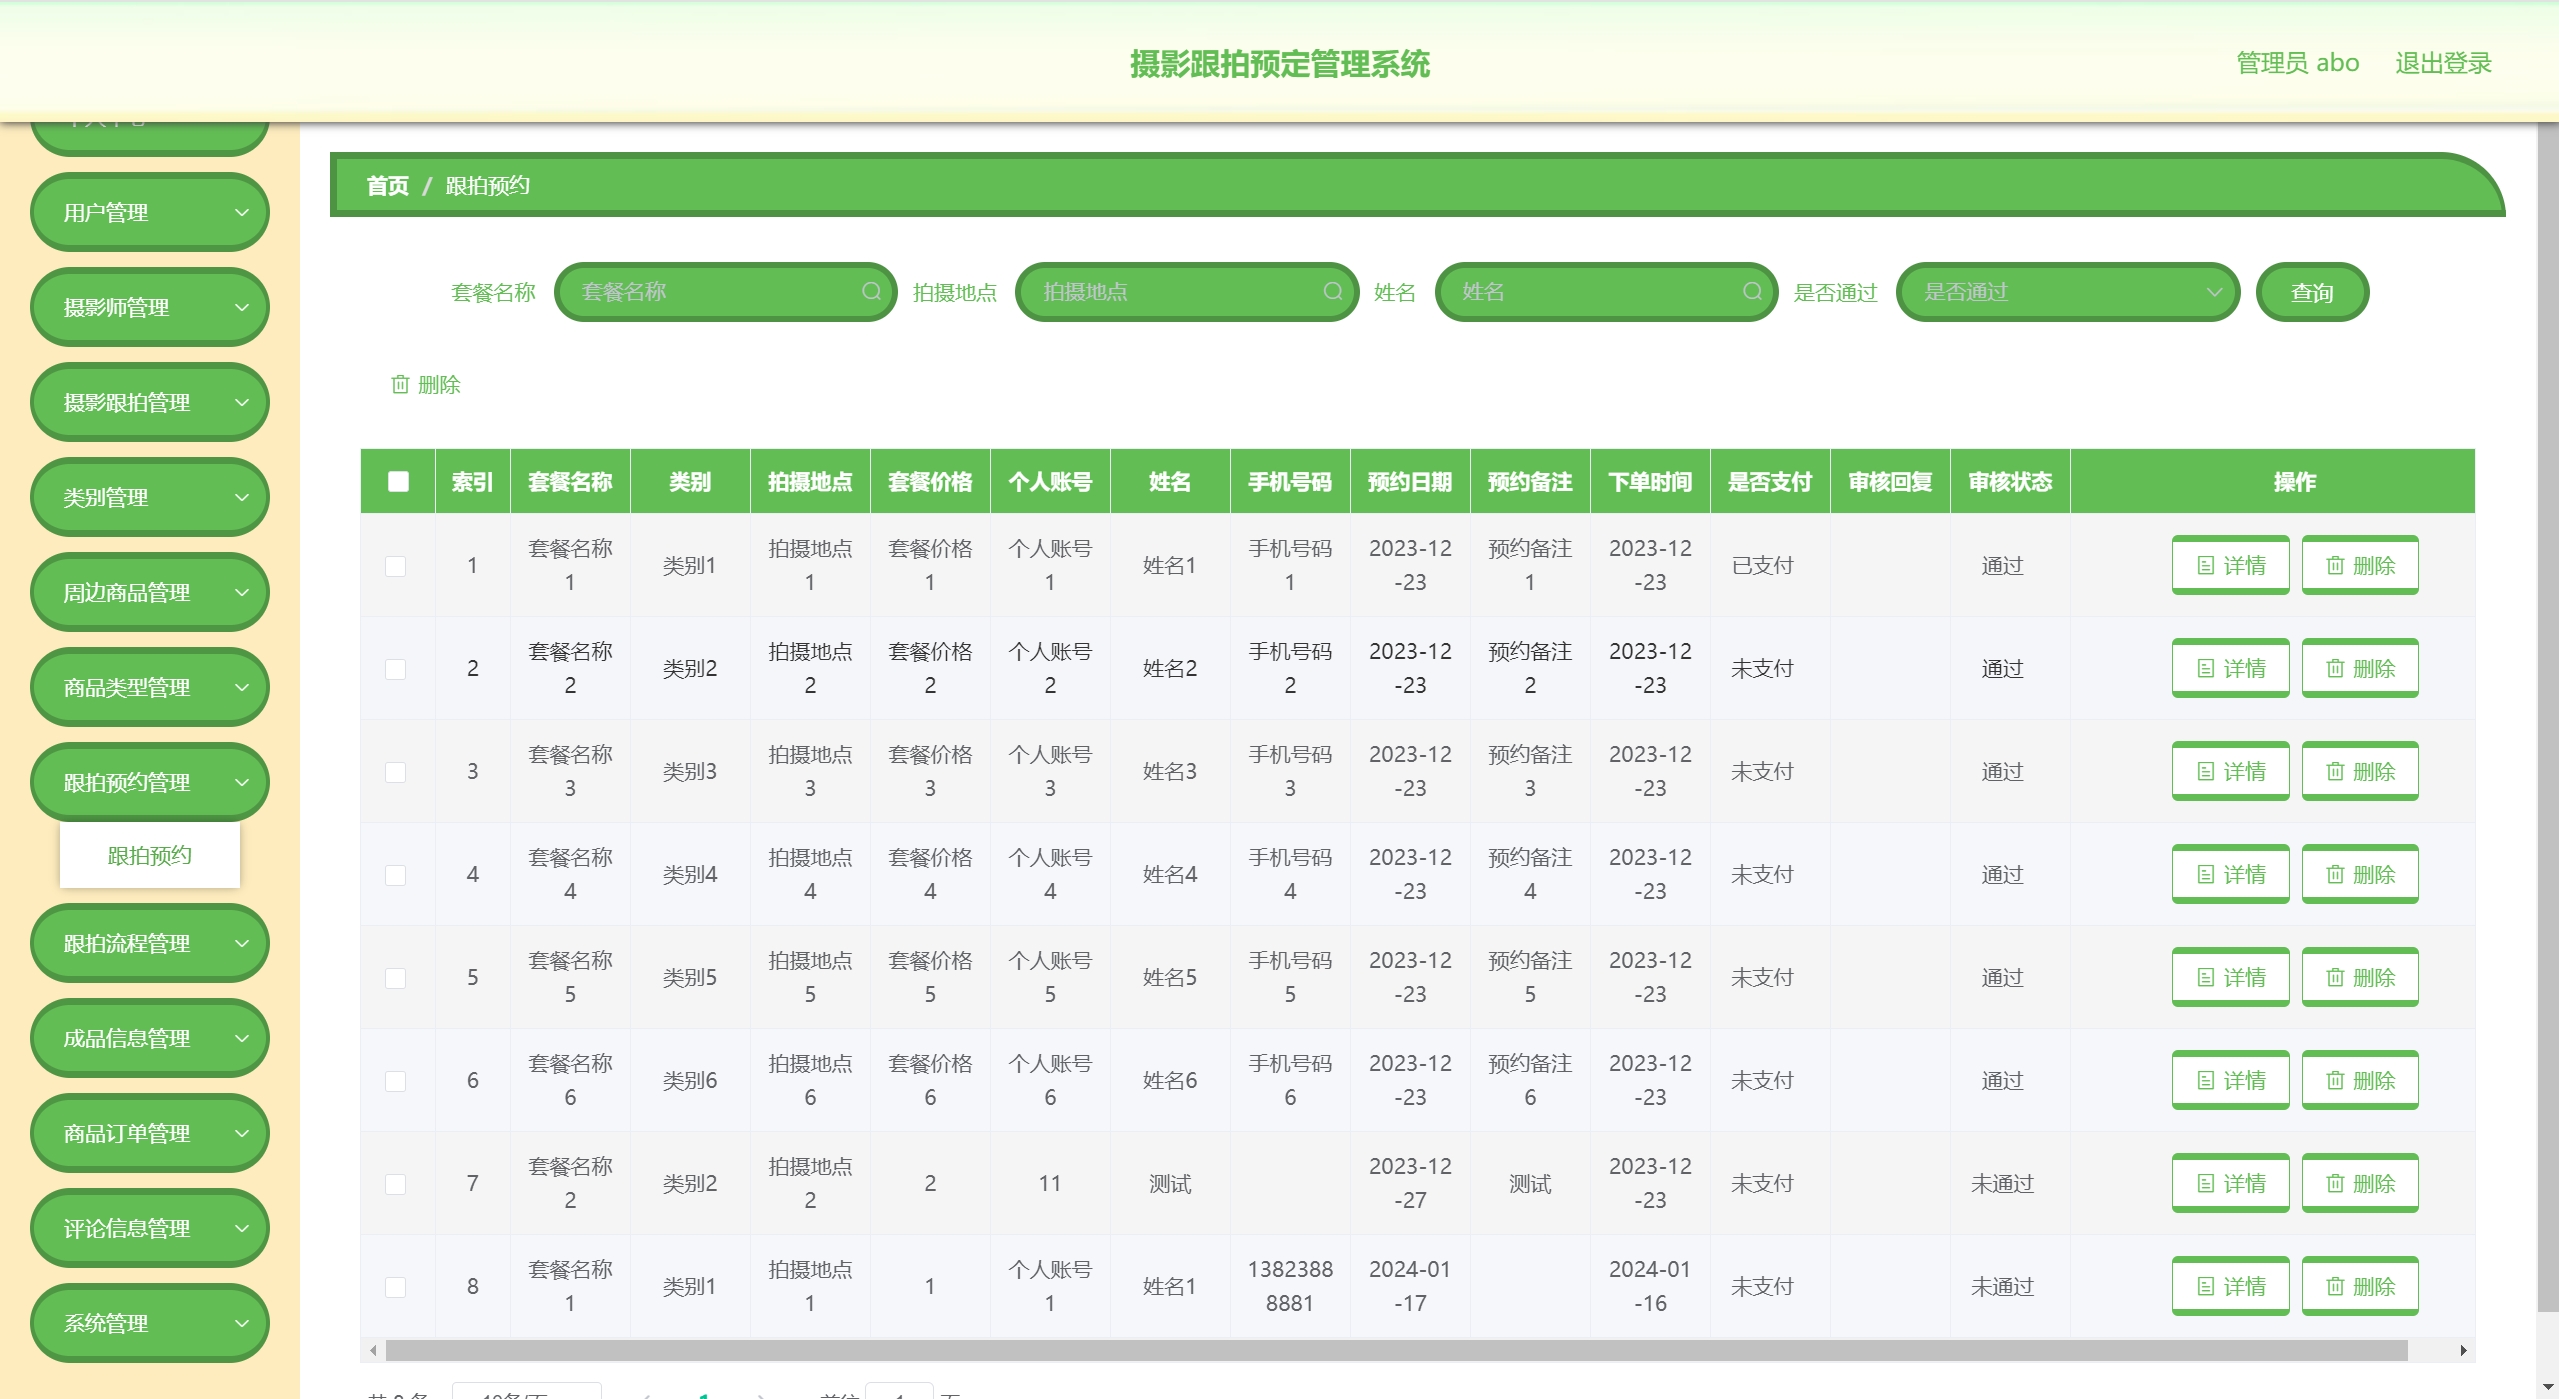
Task: Click the 首页 breadcrumb link
Action: [x=387, y=186]
